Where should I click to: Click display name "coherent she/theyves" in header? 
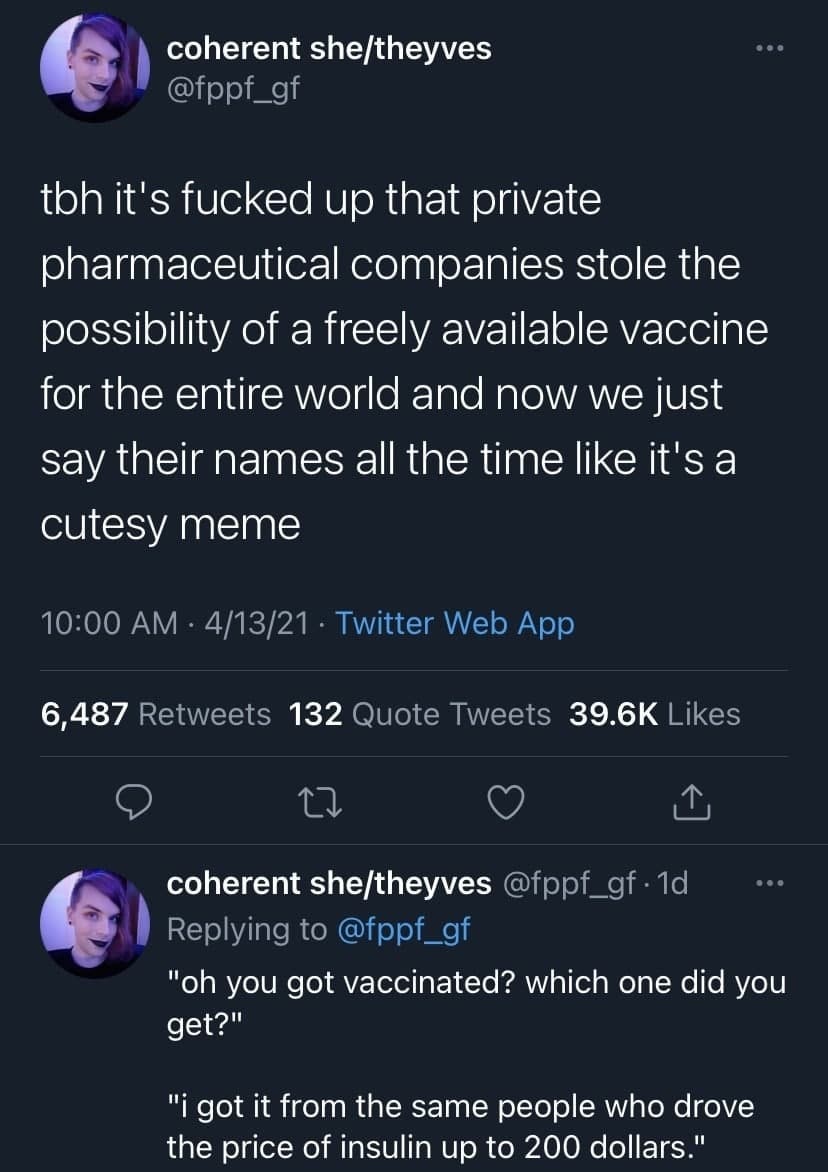[x=328, y=47]
